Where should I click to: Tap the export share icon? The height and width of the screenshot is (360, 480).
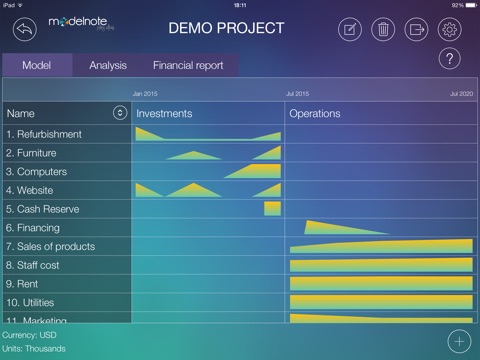[416, 30]
